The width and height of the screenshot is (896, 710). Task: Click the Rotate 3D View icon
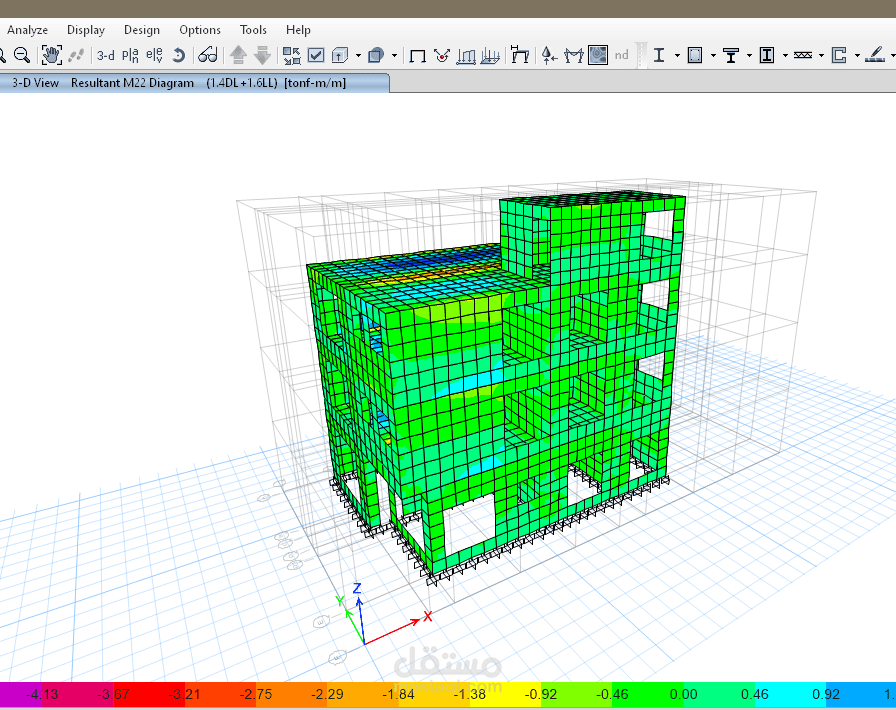tap(179, 55)
